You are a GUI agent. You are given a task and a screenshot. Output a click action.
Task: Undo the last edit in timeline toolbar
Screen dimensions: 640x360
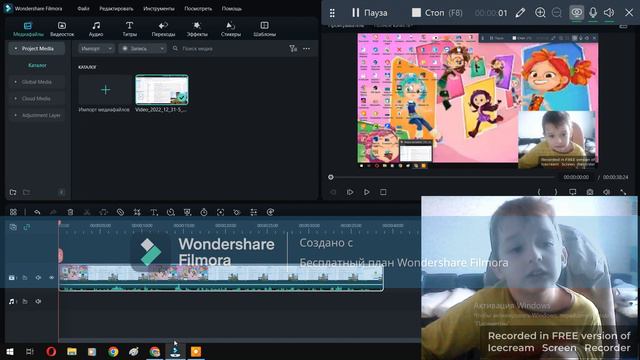coord(37,212)
